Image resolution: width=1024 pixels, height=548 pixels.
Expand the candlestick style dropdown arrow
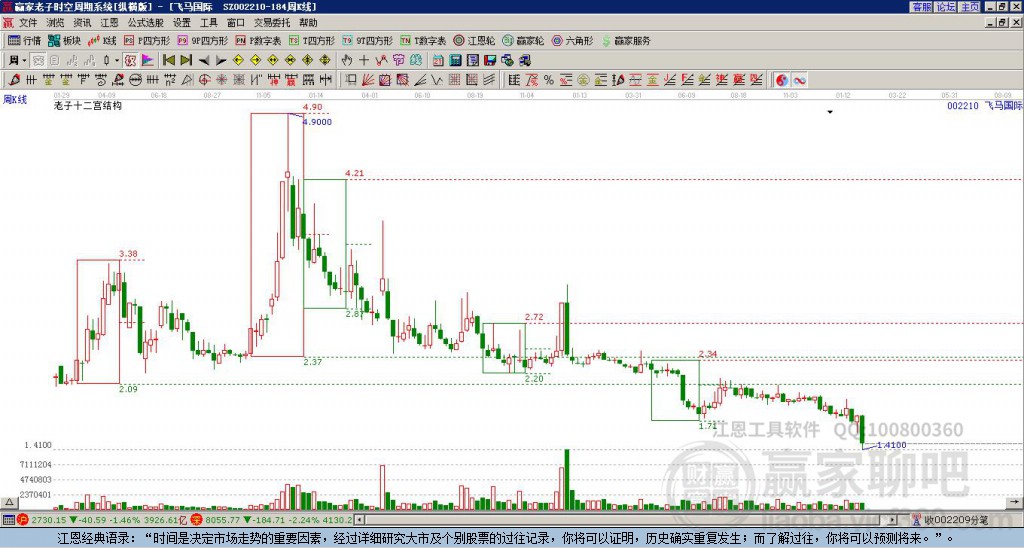[x=116, y=61]
